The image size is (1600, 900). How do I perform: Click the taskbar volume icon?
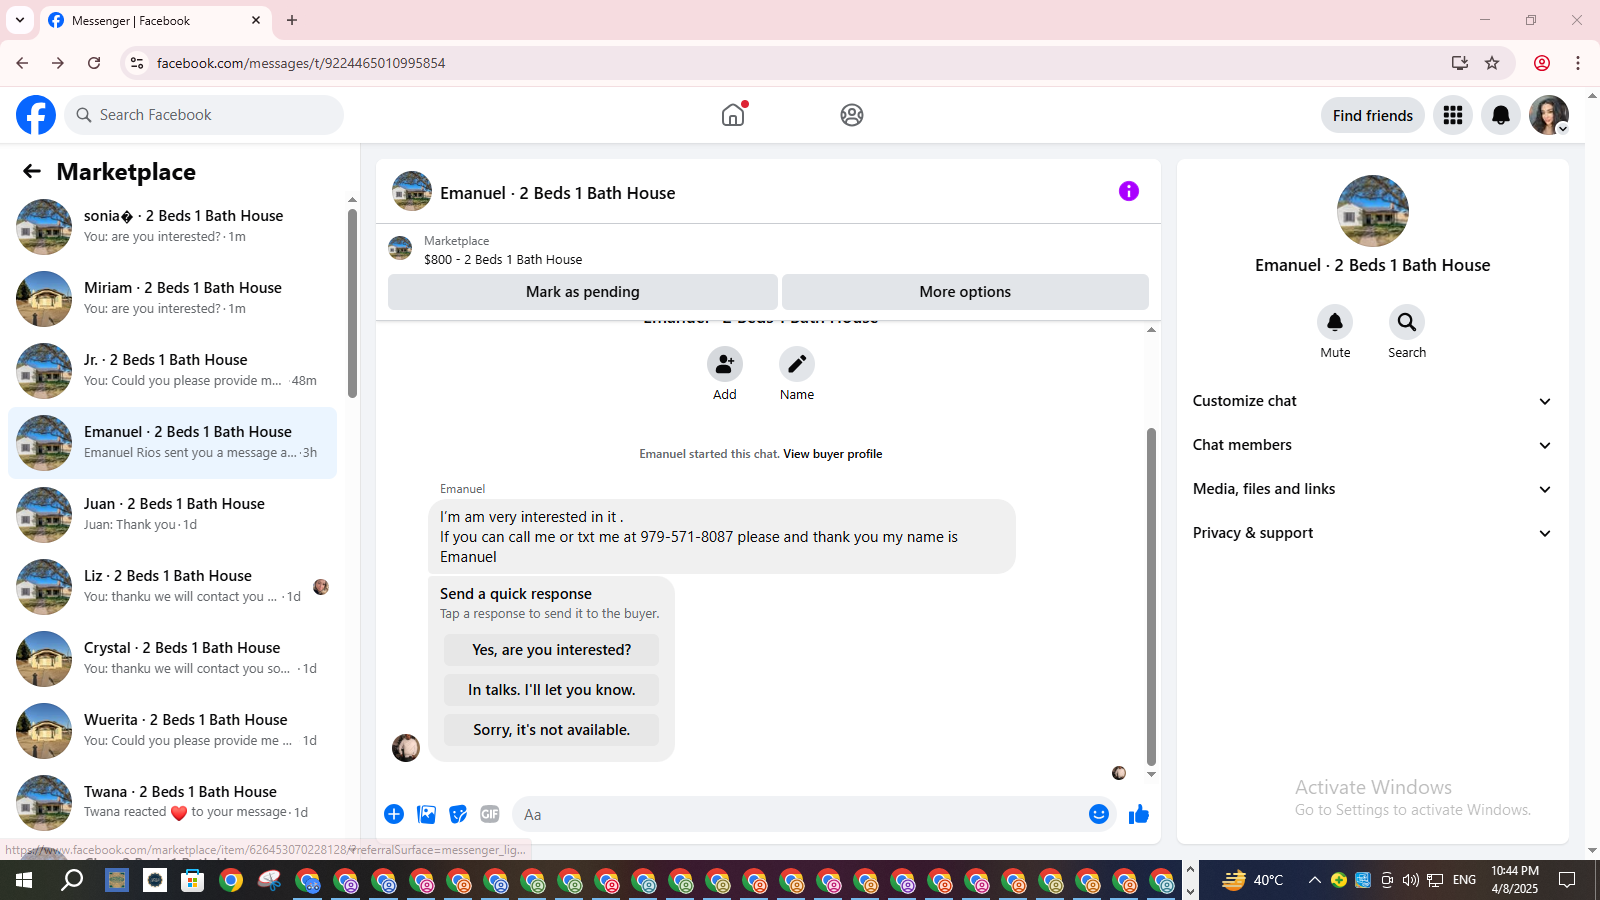click(x=1411, y=880)
